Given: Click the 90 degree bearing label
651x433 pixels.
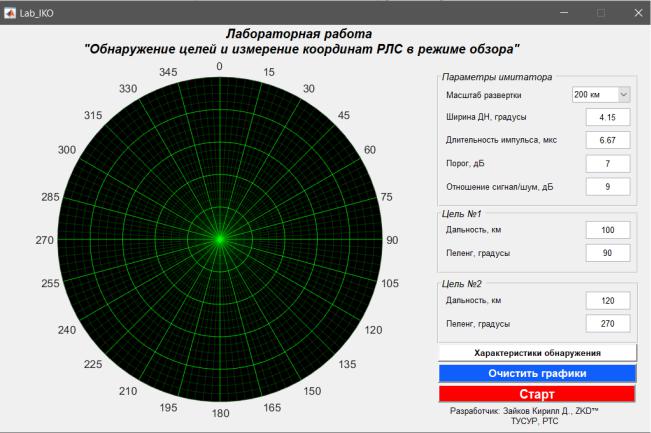Looking at the screenshot, I should coord(392,240).
